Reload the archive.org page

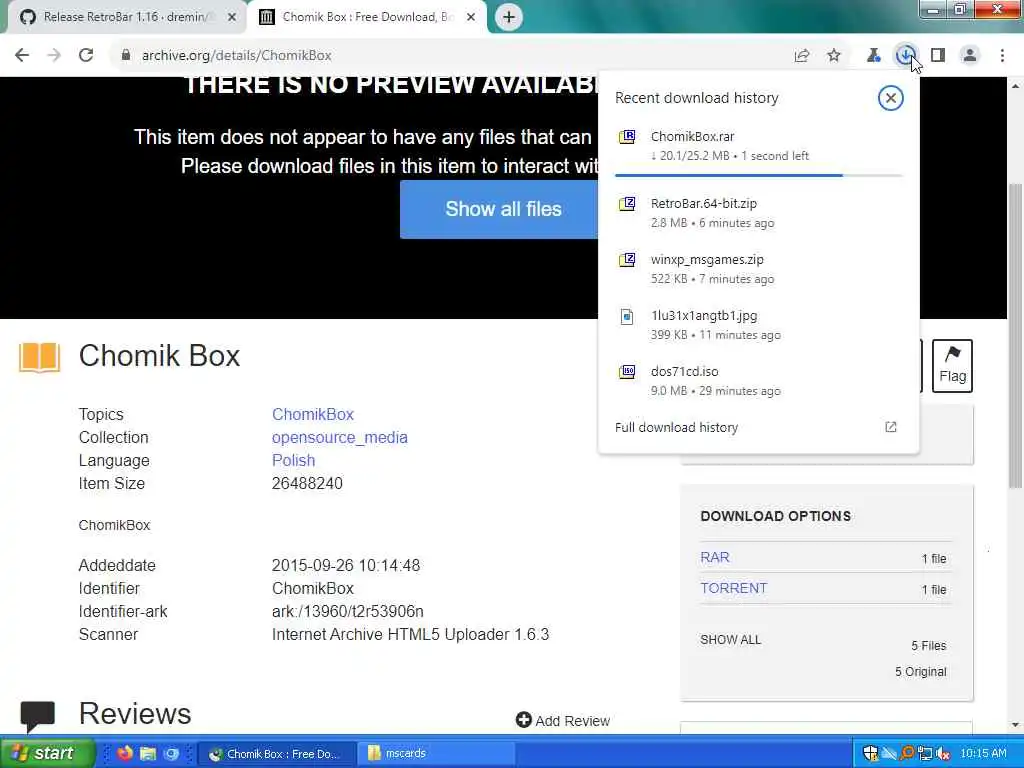coord(86,56)
